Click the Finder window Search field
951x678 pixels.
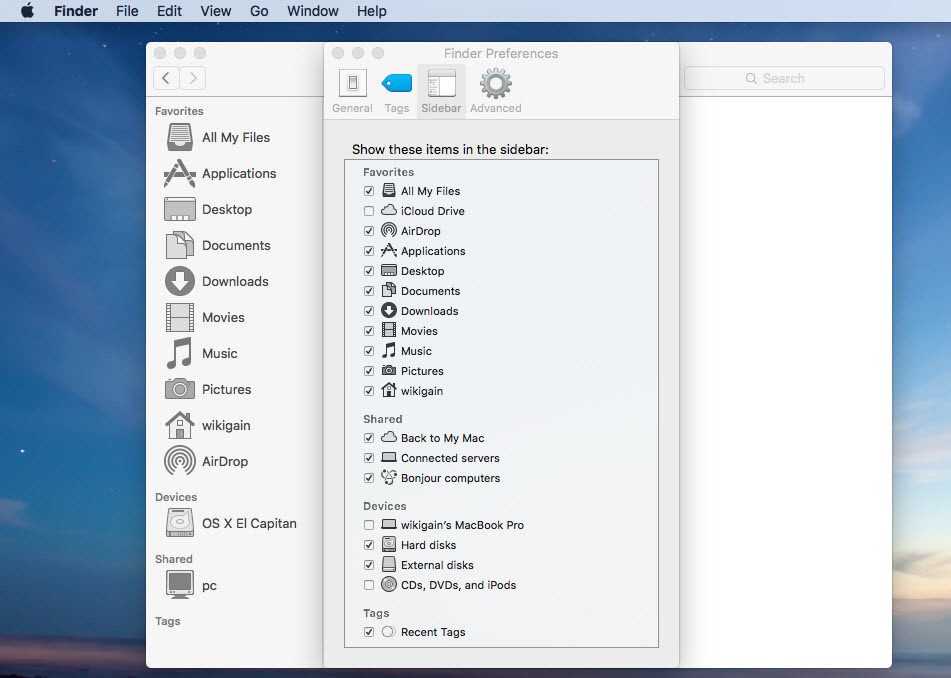coord(784,78)
